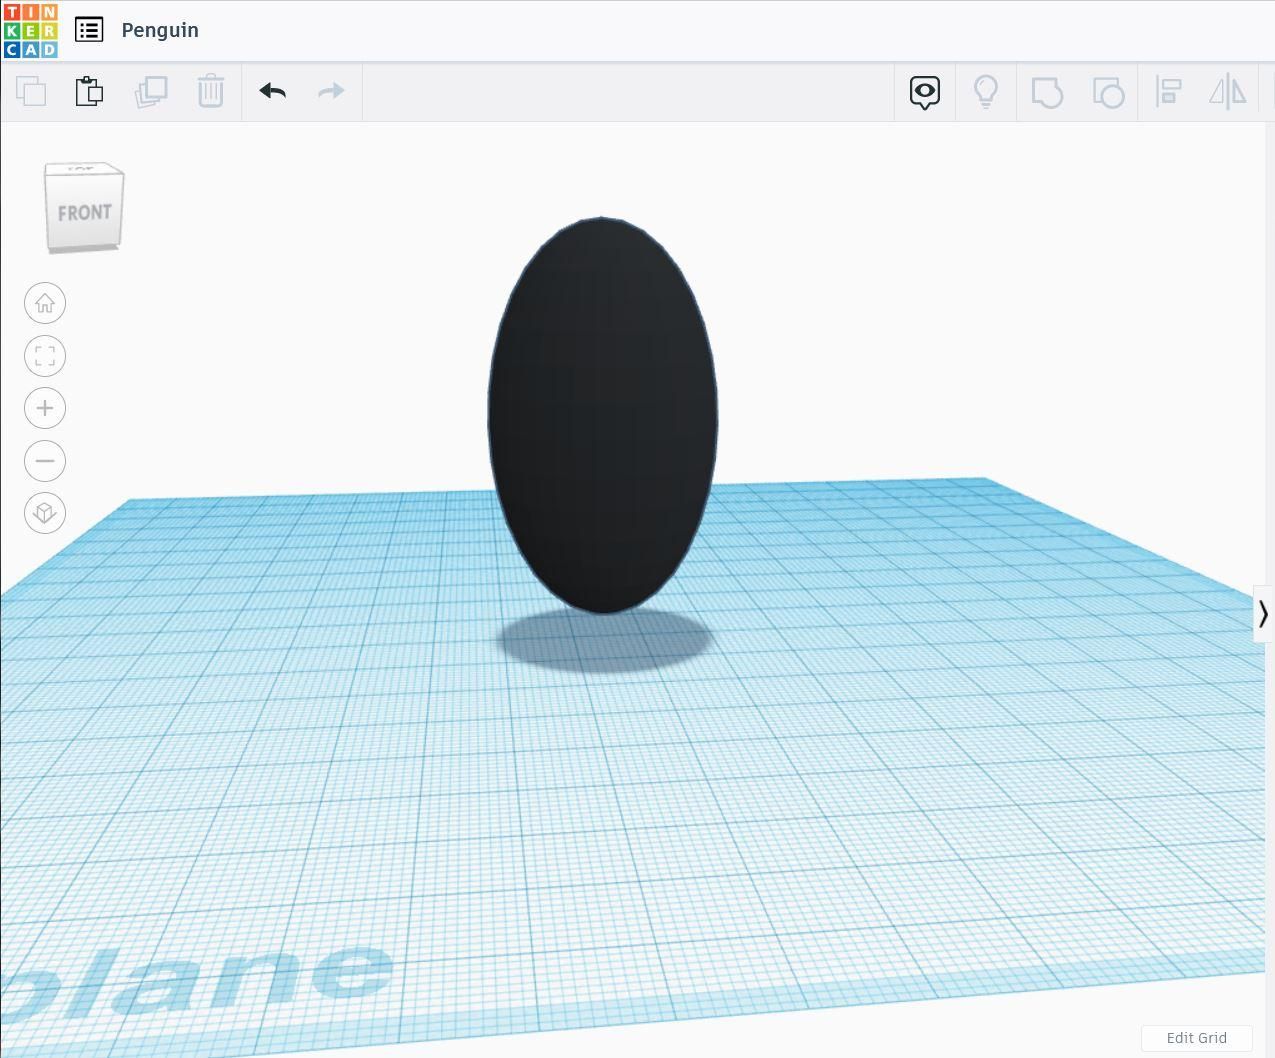Open the Align tool

pyautogui.click(x=1168, y=91)
